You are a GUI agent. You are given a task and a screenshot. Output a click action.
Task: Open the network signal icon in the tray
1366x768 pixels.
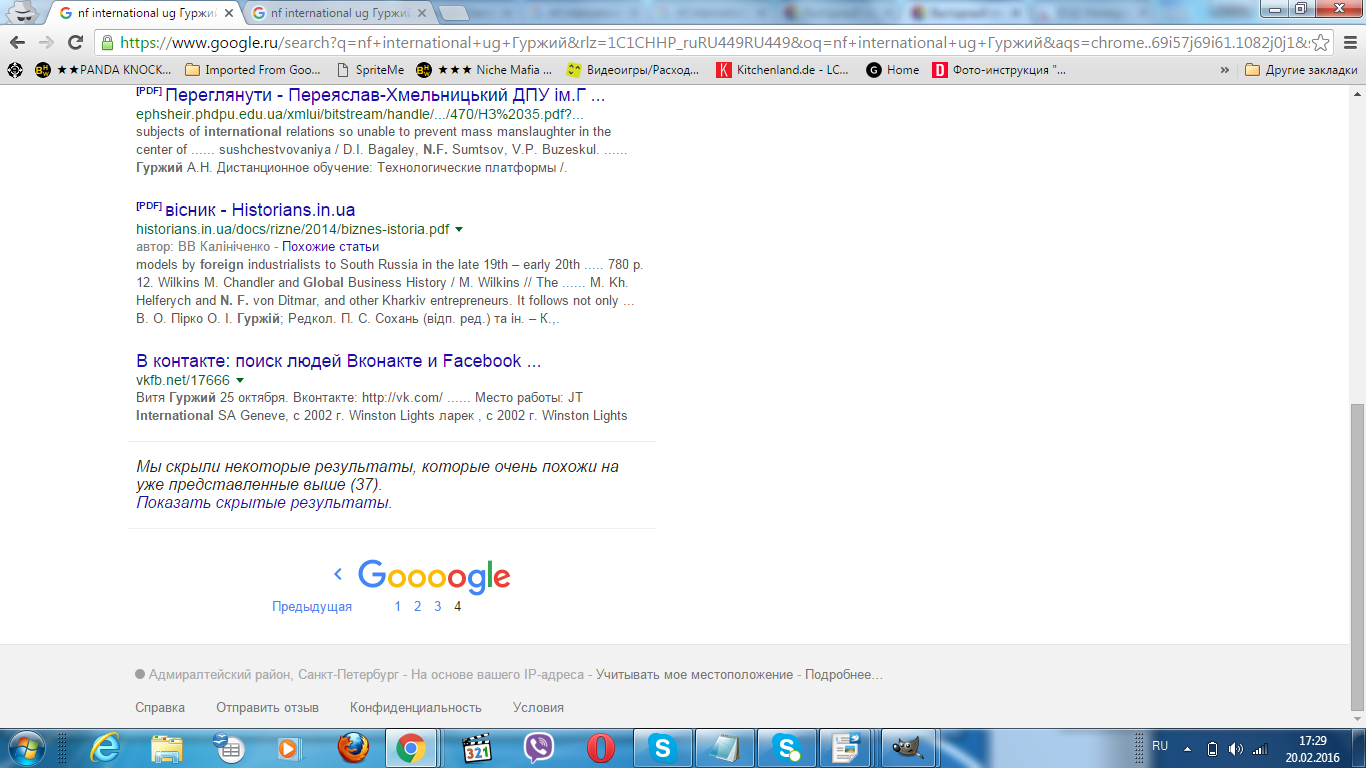click(1260, 748)
